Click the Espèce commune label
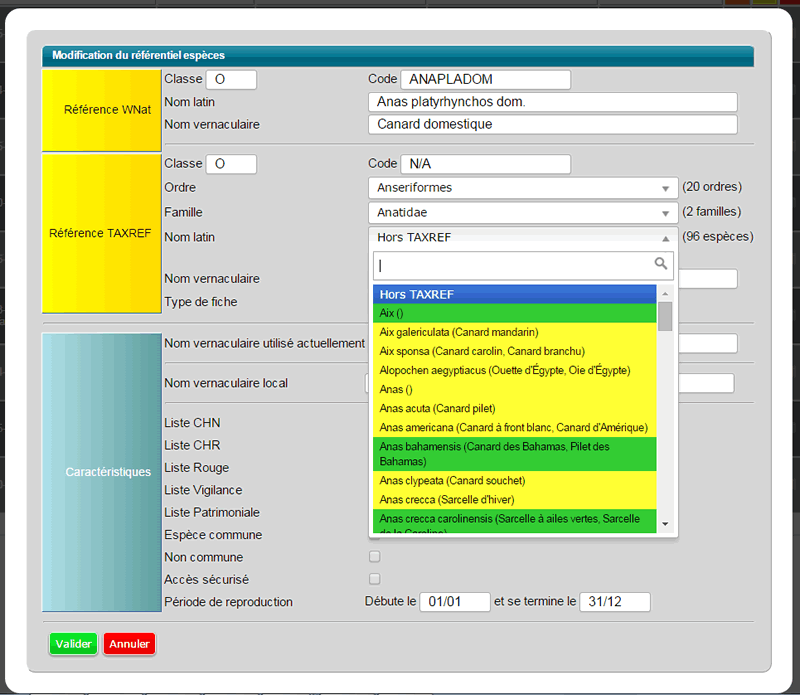Image resolution: width=800 pixels, height=695 pixels. point(213,535)
